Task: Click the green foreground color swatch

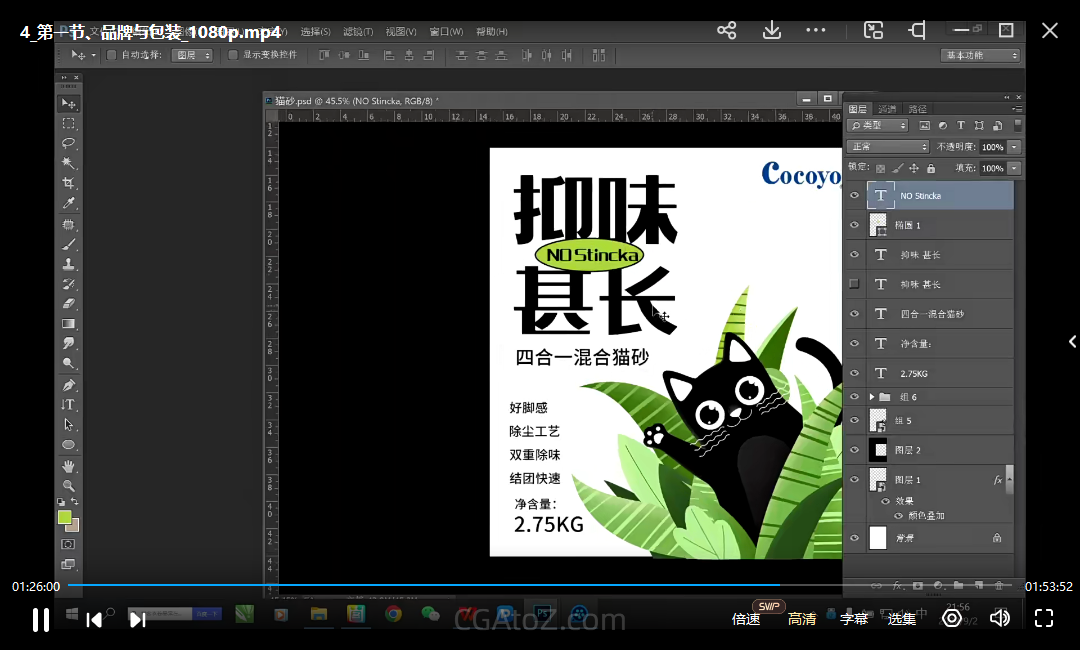Action: coord(64,517)
